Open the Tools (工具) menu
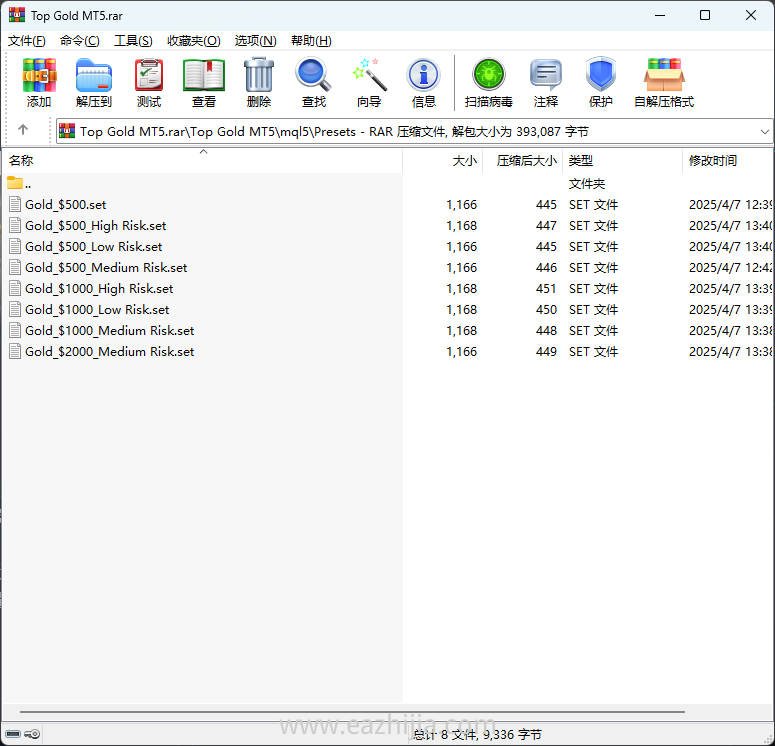775x746 pixels. pyautogui.click(x=133, y=41)
